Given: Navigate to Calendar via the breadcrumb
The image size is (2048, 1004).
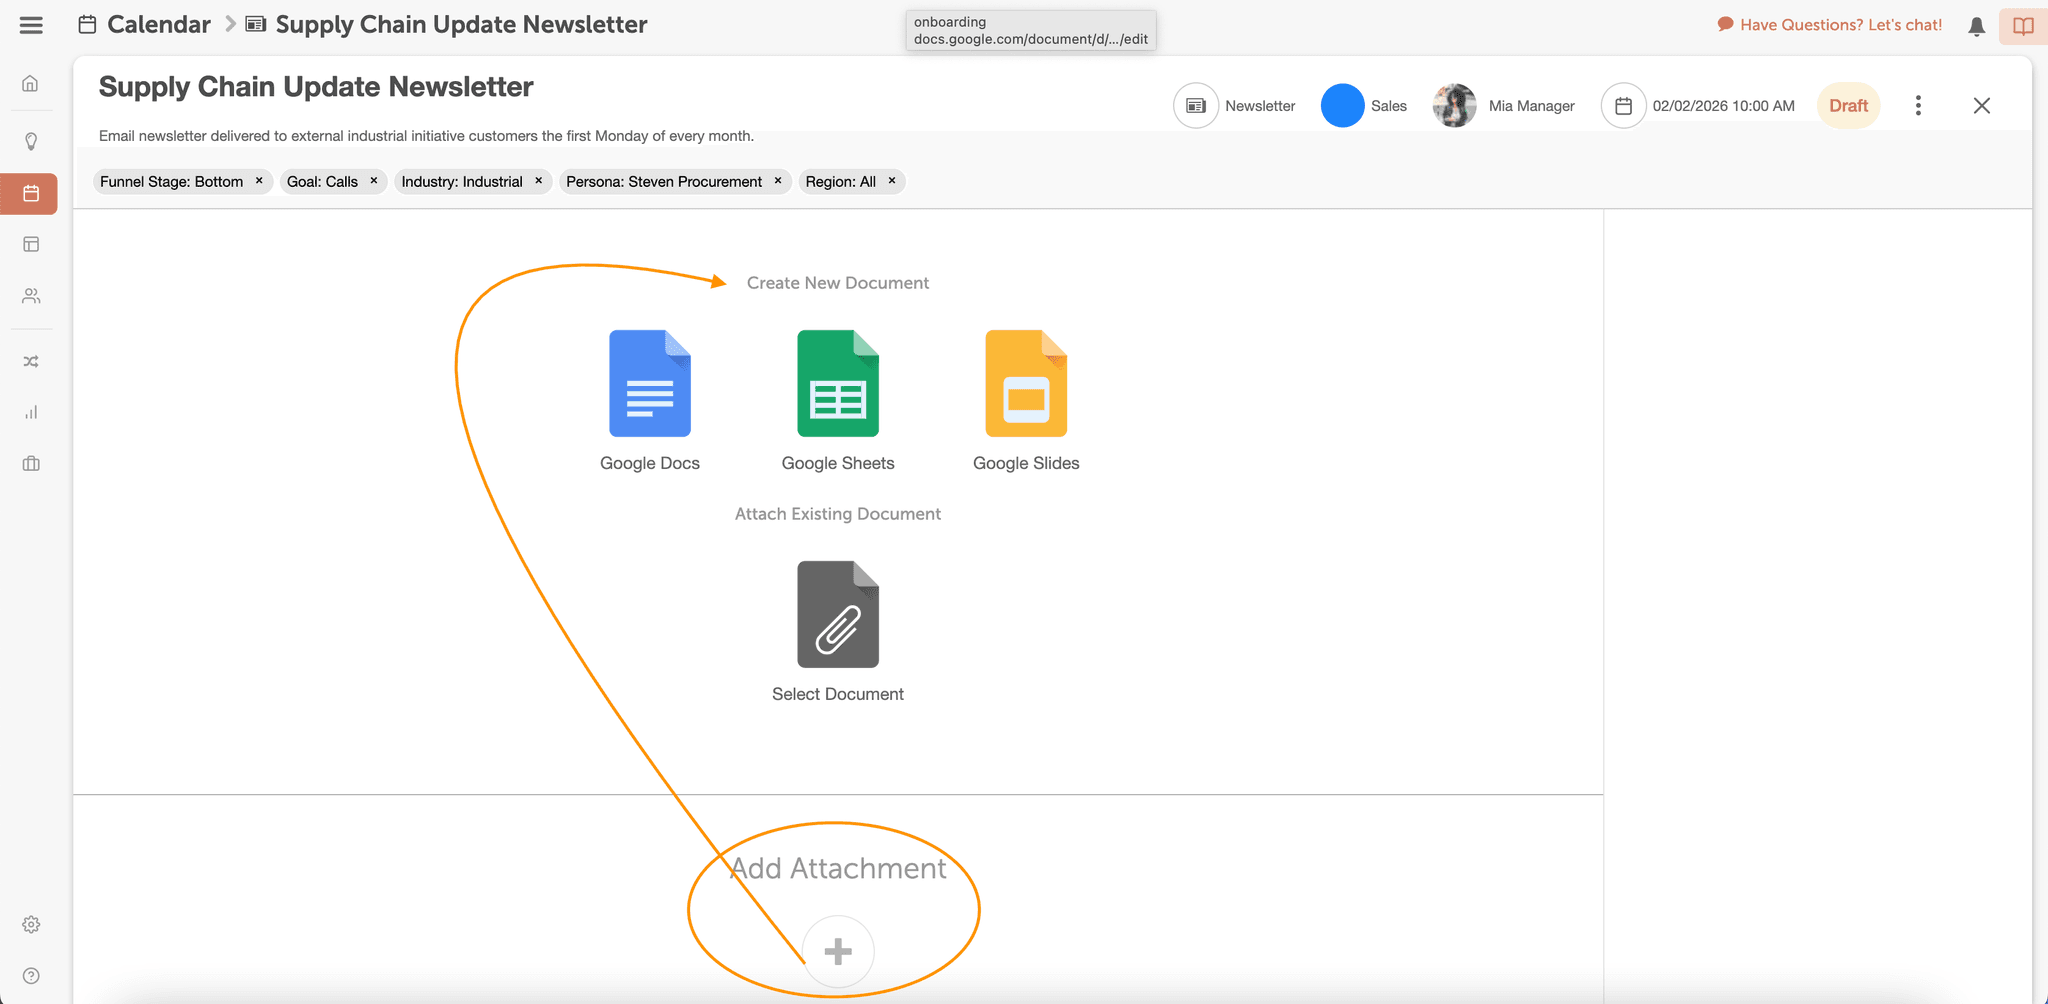Looking at the screenshot, I should coord(159,23).
